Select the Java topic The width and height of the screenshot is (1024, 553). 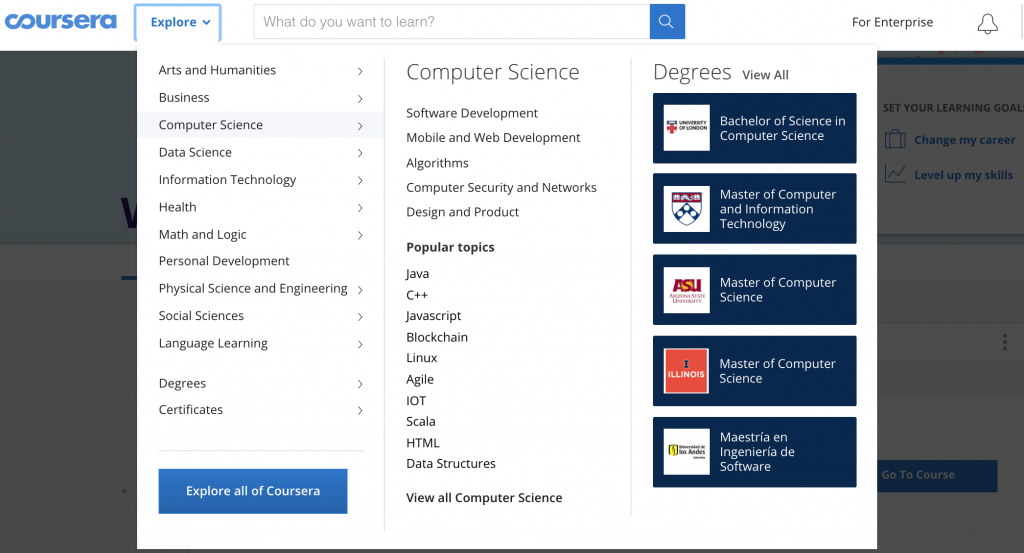click(x=417, y=274)
